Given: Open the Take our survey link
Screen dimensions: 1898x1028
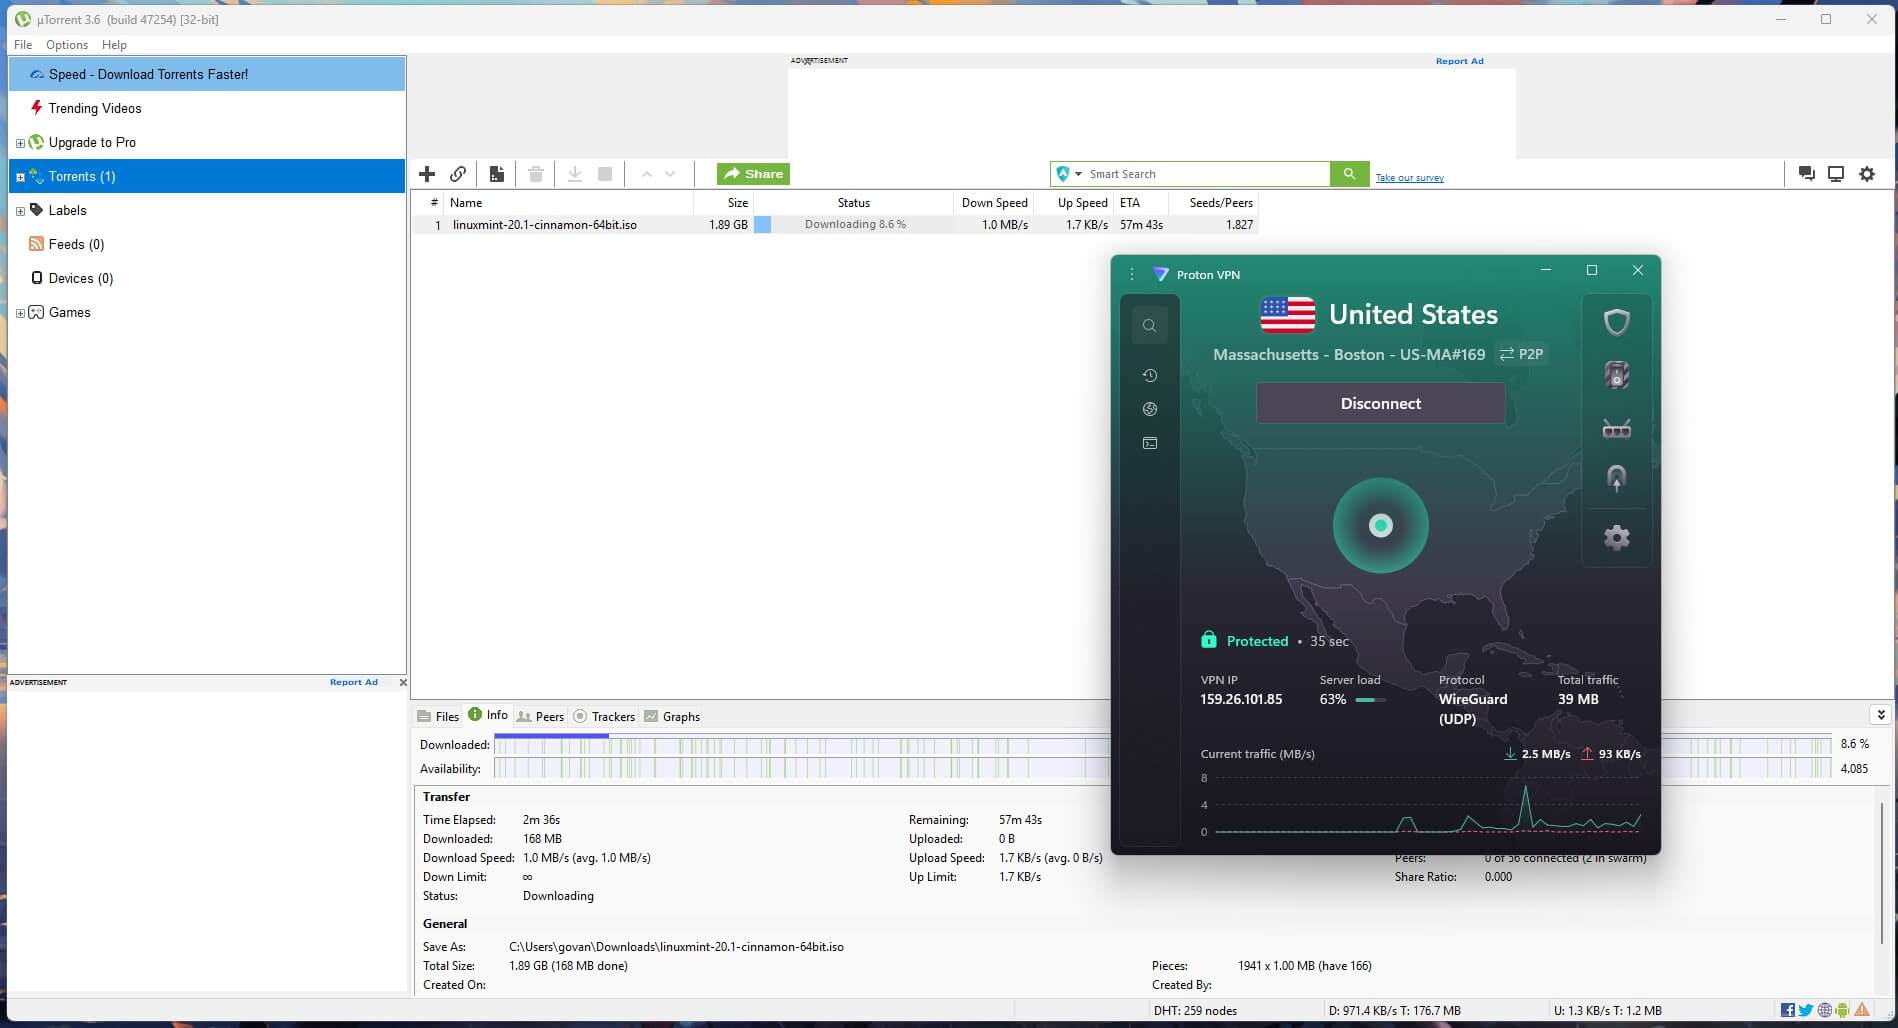Looking at the screenshot, I should click(1409, 178).
